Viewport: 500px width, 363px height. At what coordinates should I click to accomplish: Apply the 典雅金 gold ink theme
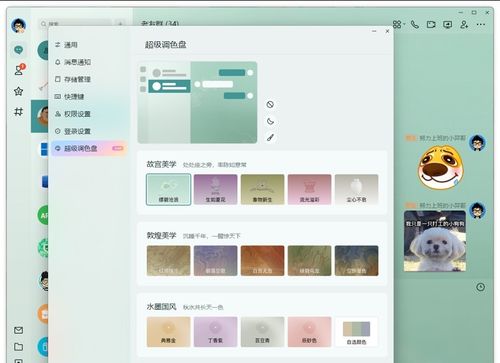tap(169, 332)
